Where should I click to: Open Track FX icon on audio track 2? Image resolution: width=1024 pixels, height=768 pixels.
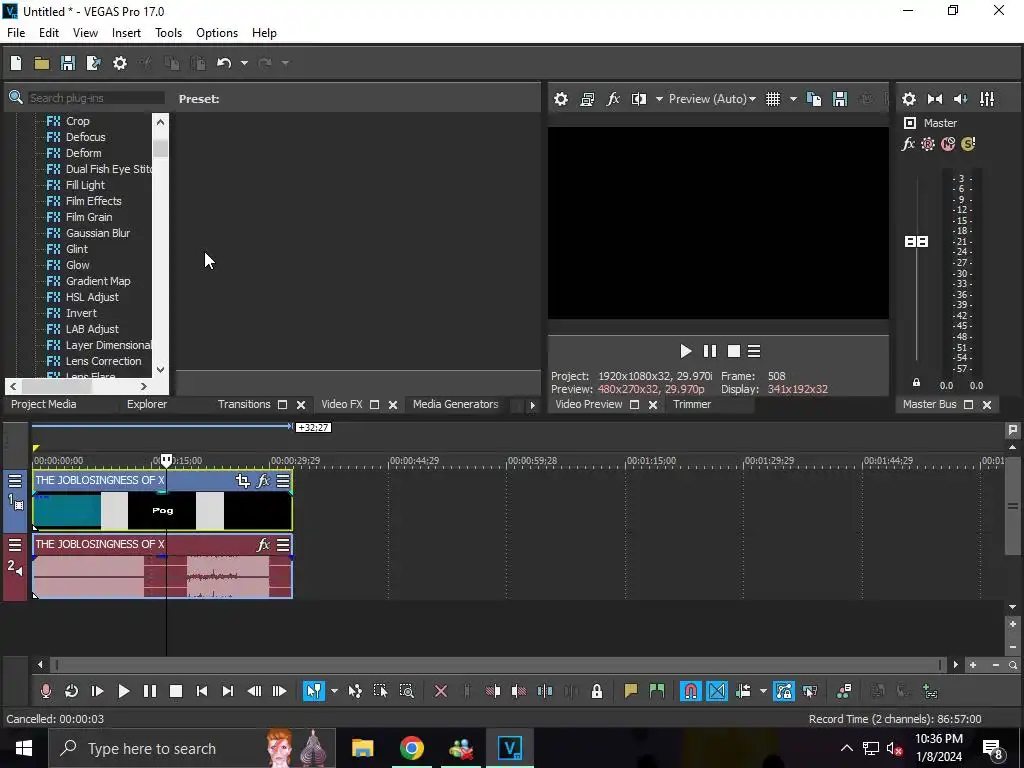tap(263, 545)
